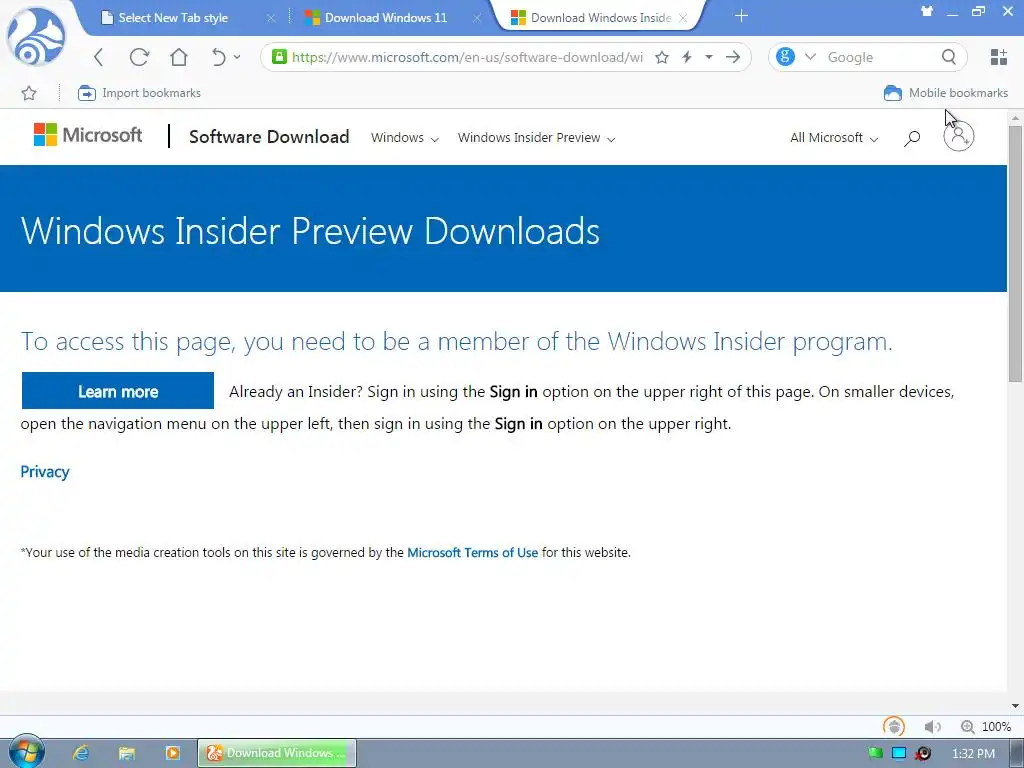Click the sign in account icon
The image size is (1024, 768).
pos(959,136)
